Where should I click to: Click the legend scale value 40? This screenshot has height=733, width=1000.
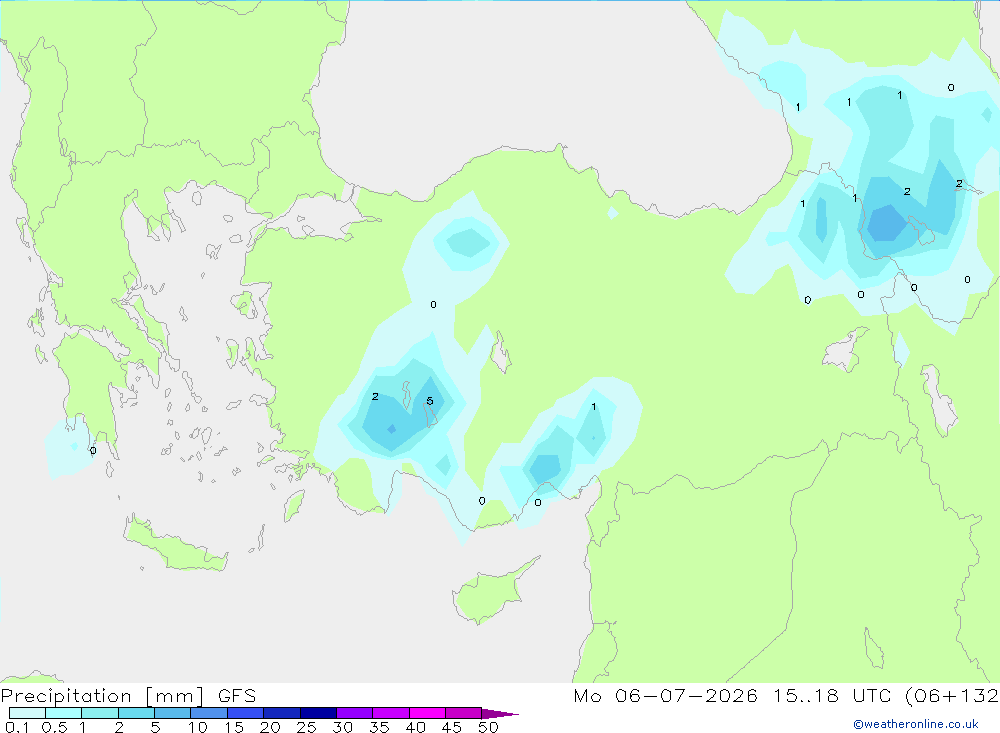(415, 727)
